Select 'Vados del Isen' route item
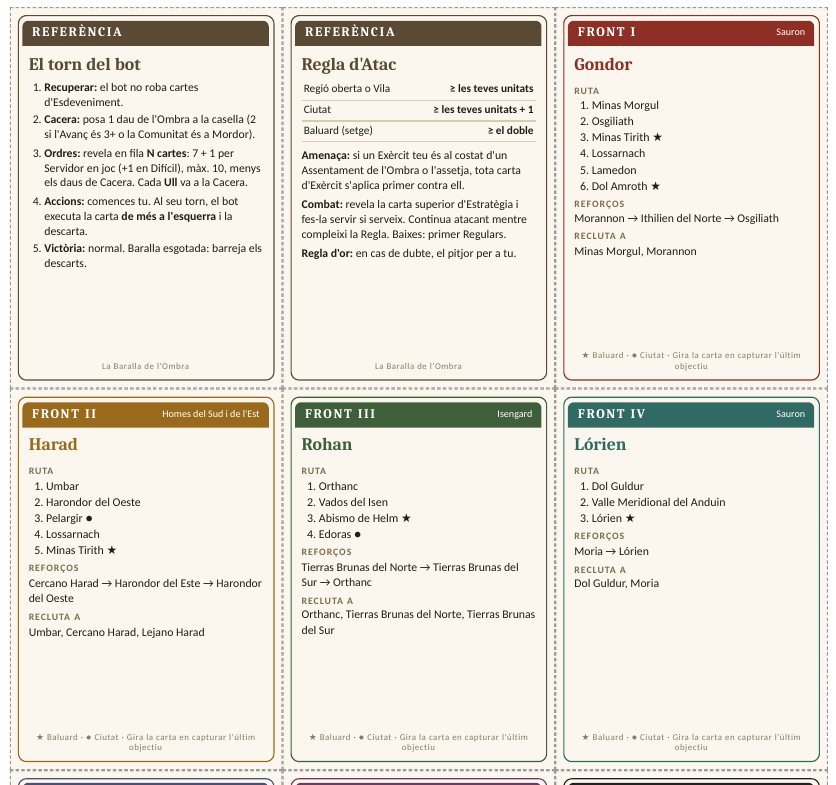The image size is (836, 785). tap(353, 502)
